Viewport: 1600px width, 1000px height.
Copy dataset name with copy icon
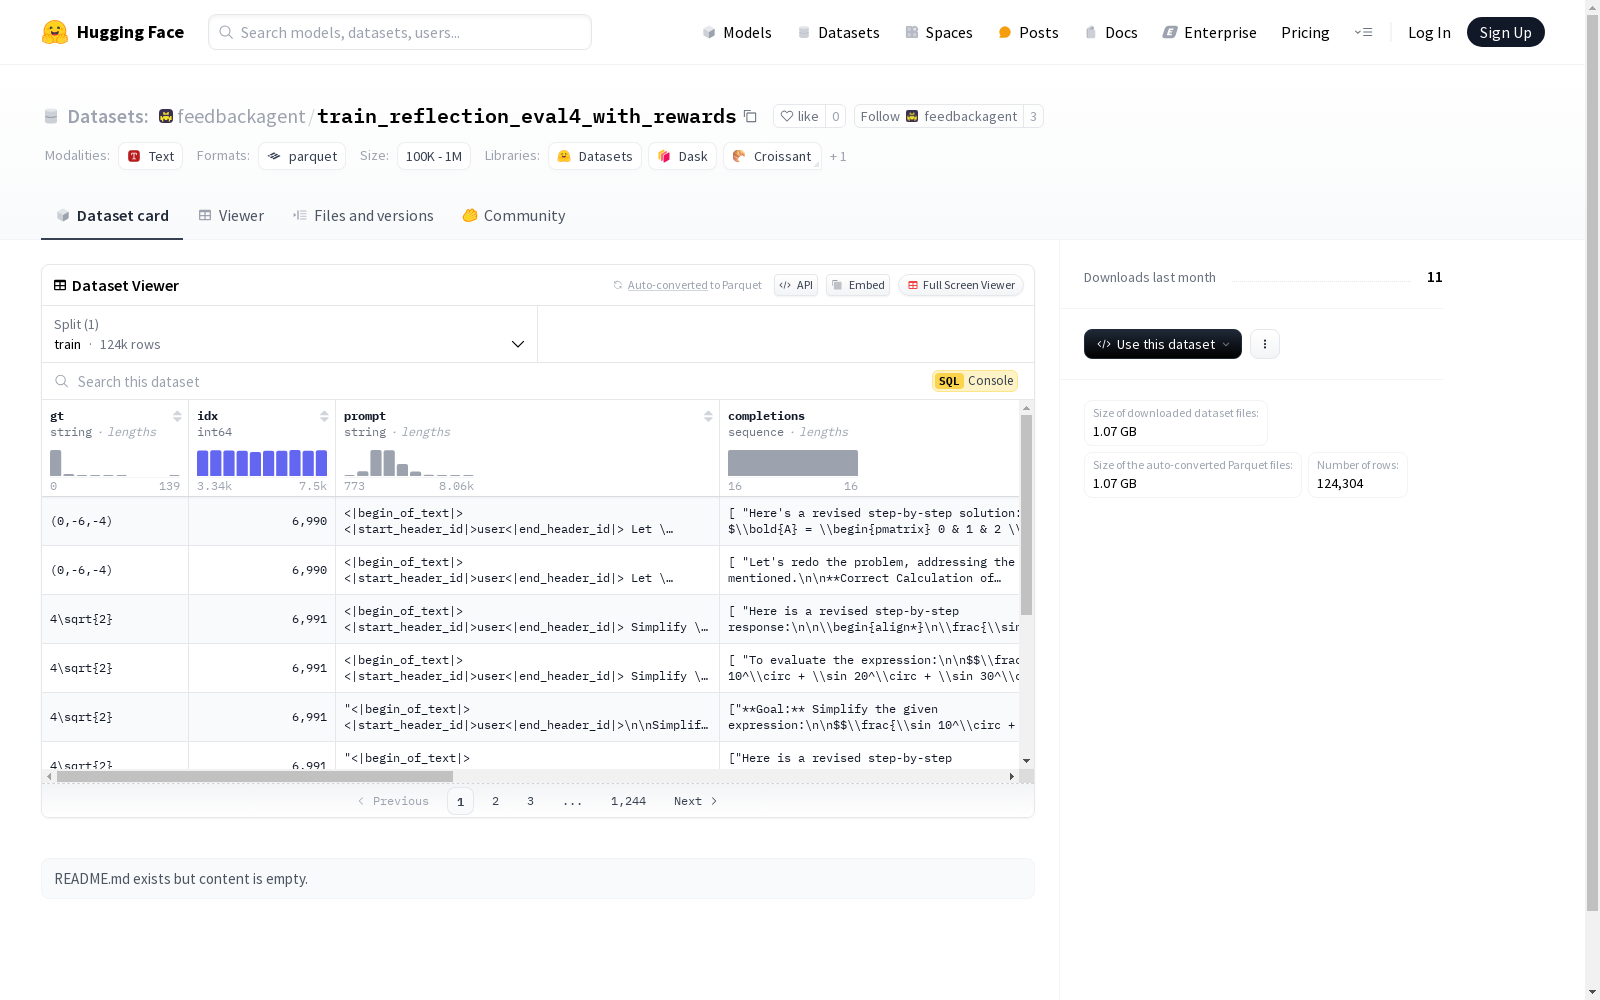click(750, 116)
